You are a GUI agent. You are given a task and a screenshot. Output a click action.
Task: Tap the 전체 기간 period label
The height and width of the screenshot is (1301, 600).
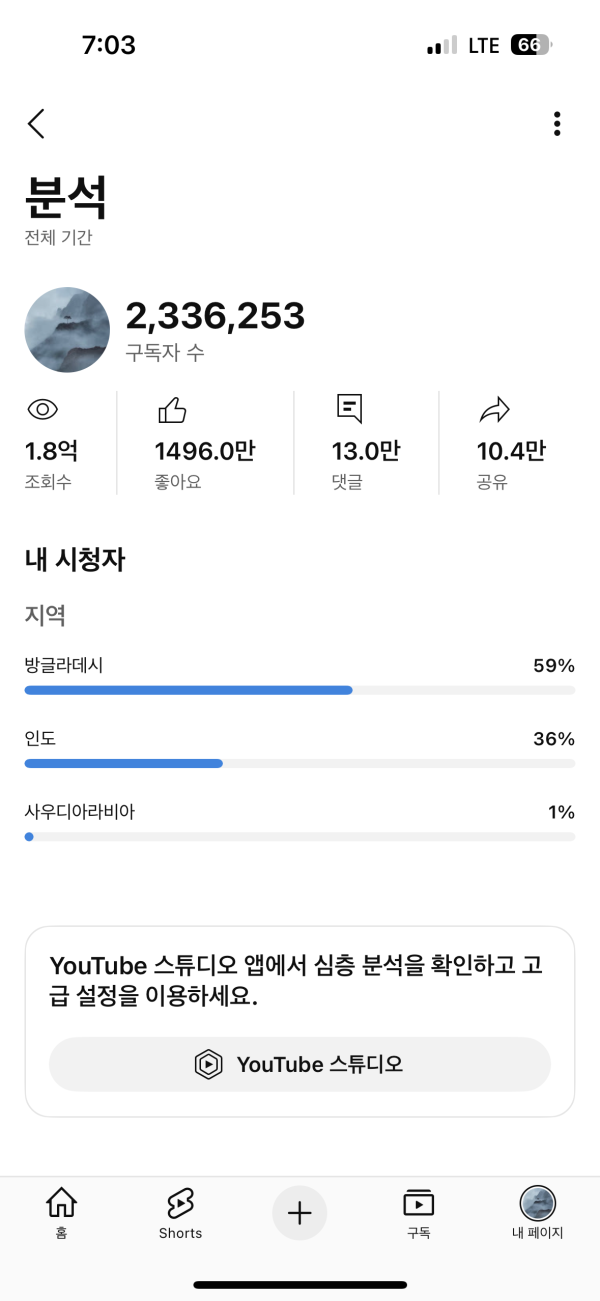coord(59,238)
